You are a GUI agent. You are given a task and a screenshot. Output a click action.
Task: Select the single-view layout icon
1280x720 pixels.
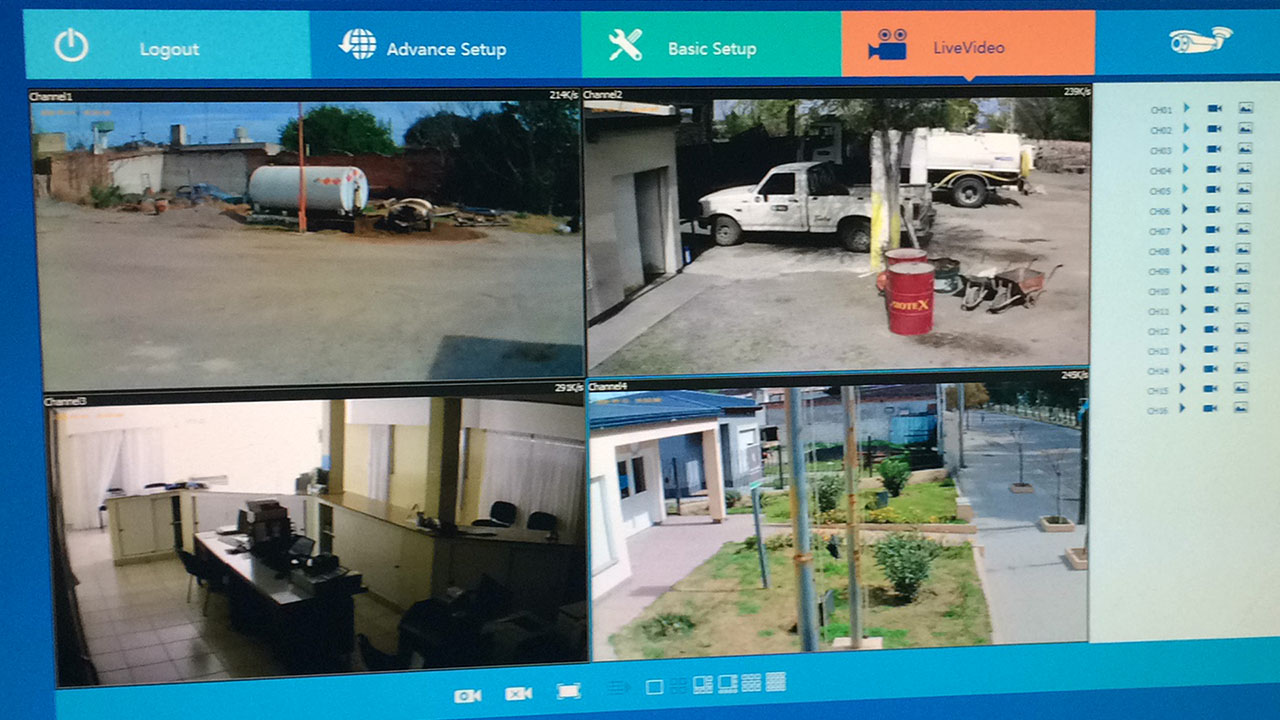click(655, 687)
